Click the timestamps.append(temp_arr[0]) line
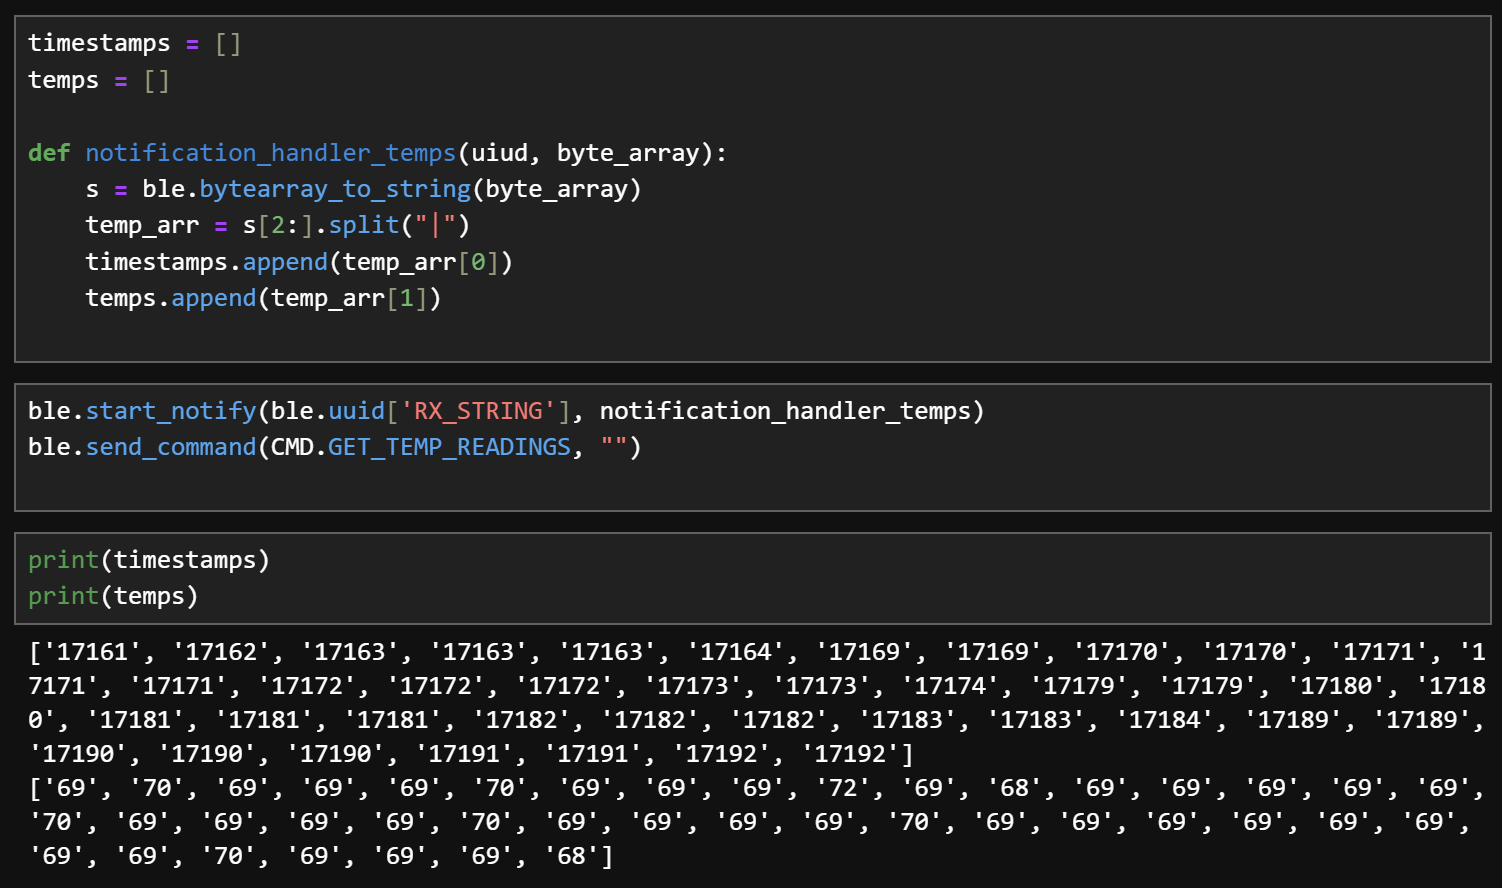Screen dimensions: 1502x888 [299, 262]
